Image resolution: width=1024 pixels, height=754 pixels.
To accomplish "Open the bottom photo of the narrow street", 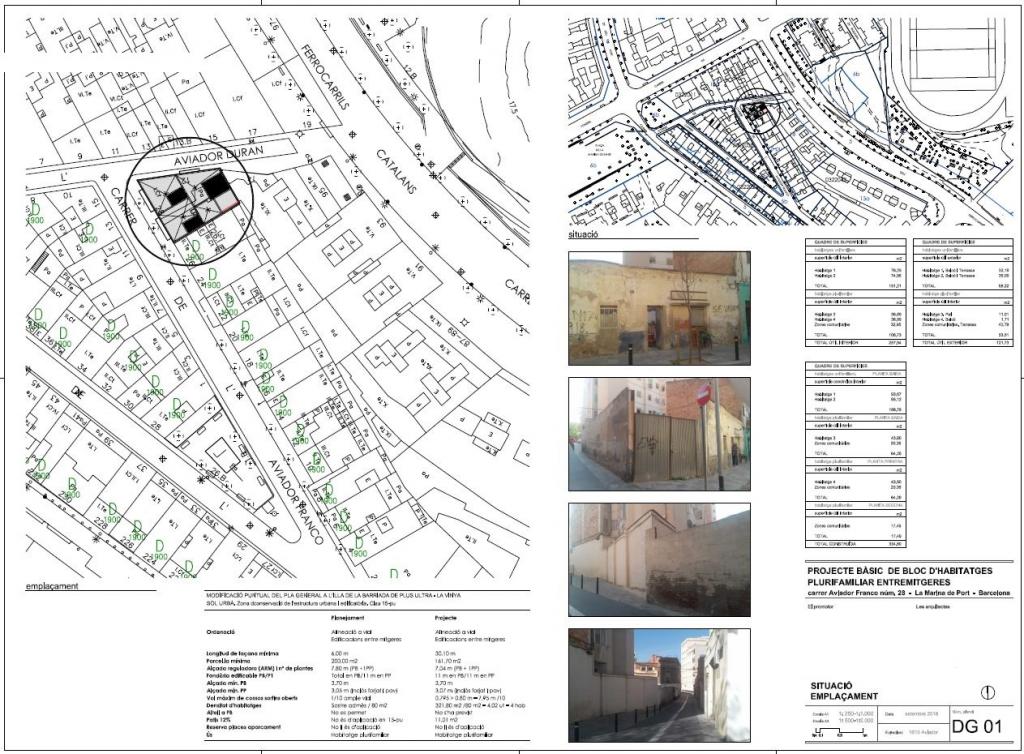I will (x=658, y=685).
